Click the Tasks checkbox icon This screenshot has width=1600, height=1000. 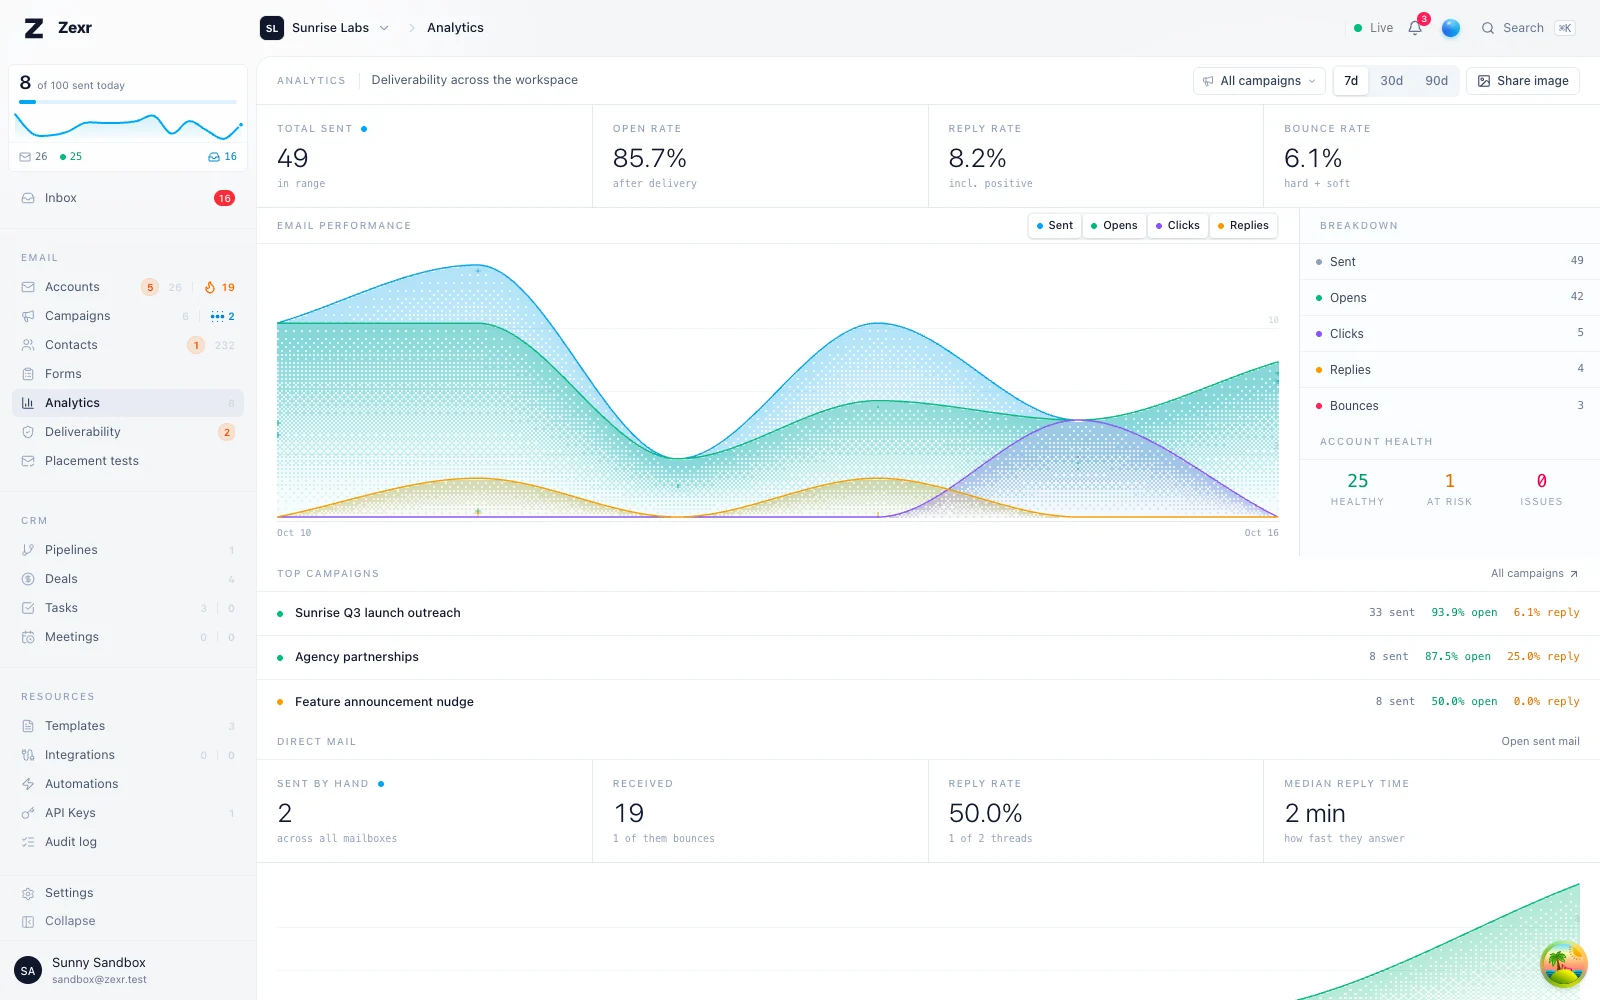28,608
